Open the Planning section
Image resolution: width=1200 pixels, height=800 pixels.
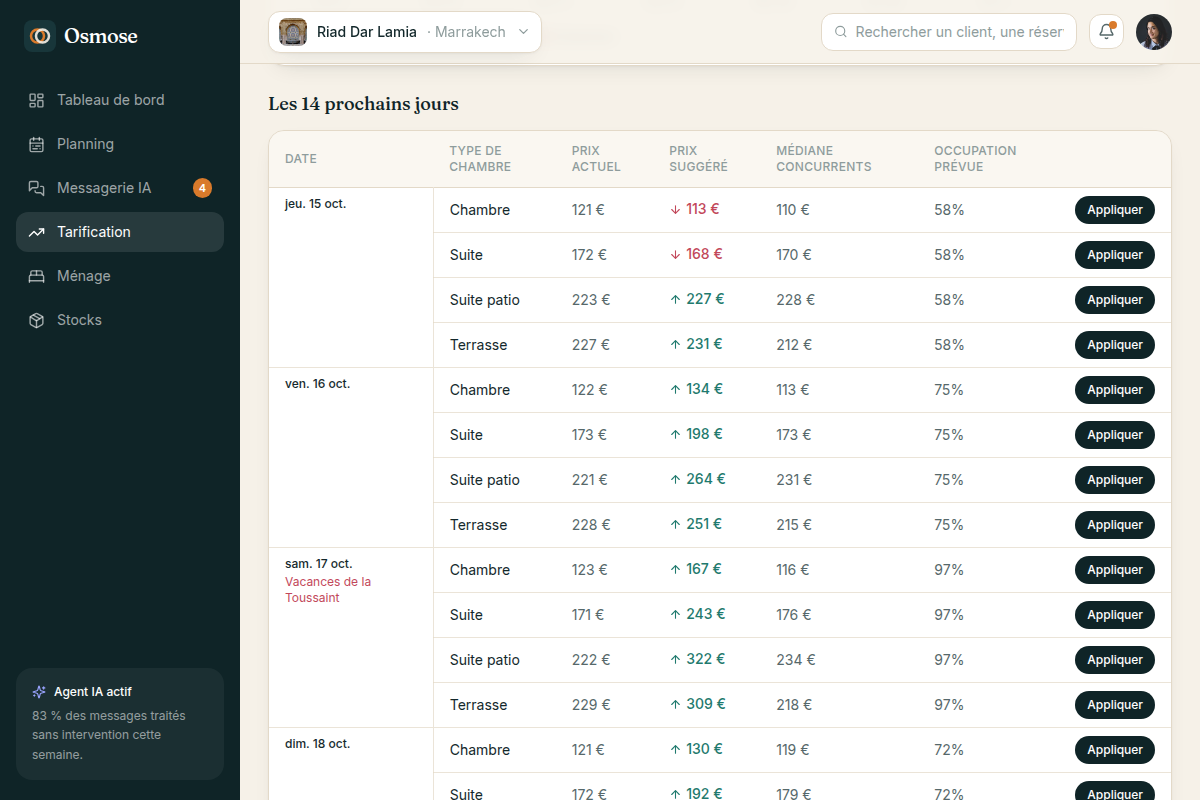coord(120,144)
